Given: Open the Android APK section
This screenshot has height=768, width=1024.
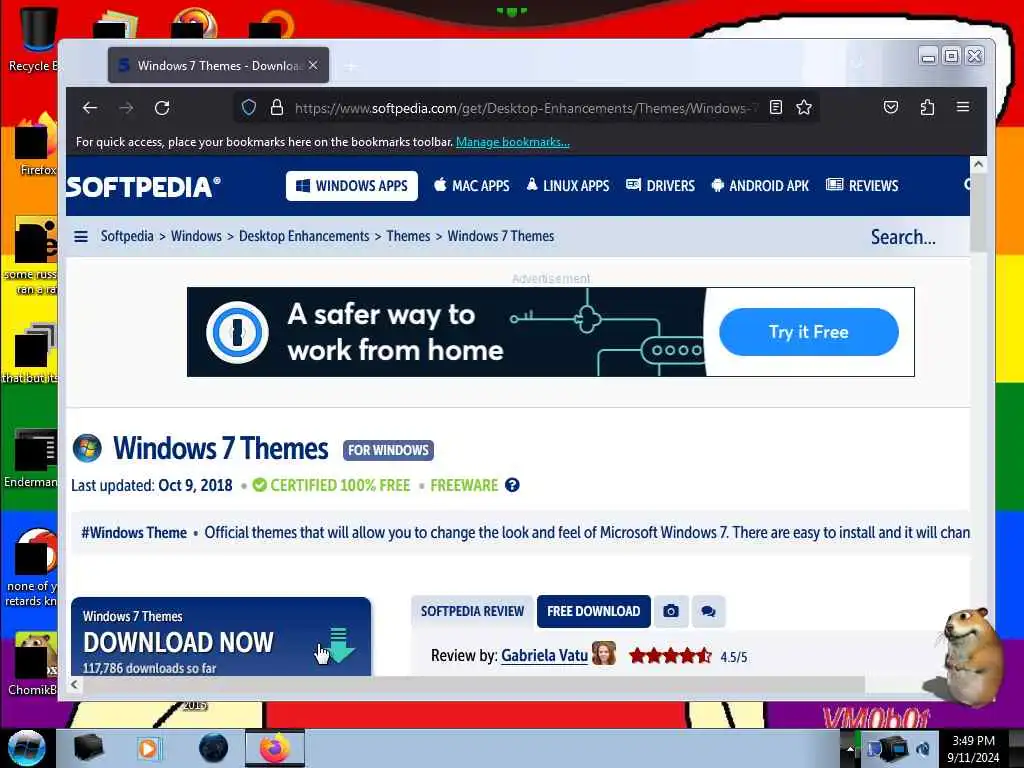Looking at the screenshot, I should [760, 186].
